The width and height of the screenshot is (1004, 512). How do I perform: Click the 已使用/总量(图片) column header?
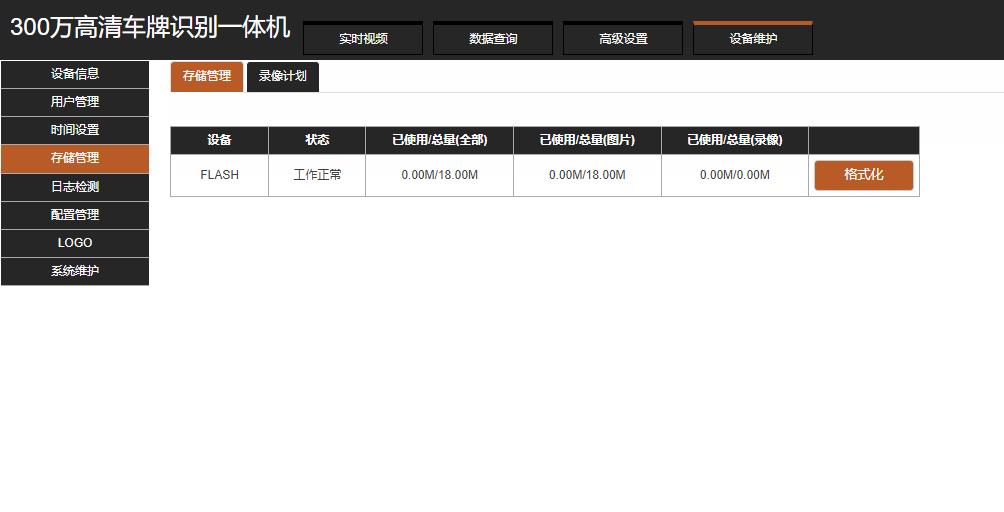(x=587, y=140)
